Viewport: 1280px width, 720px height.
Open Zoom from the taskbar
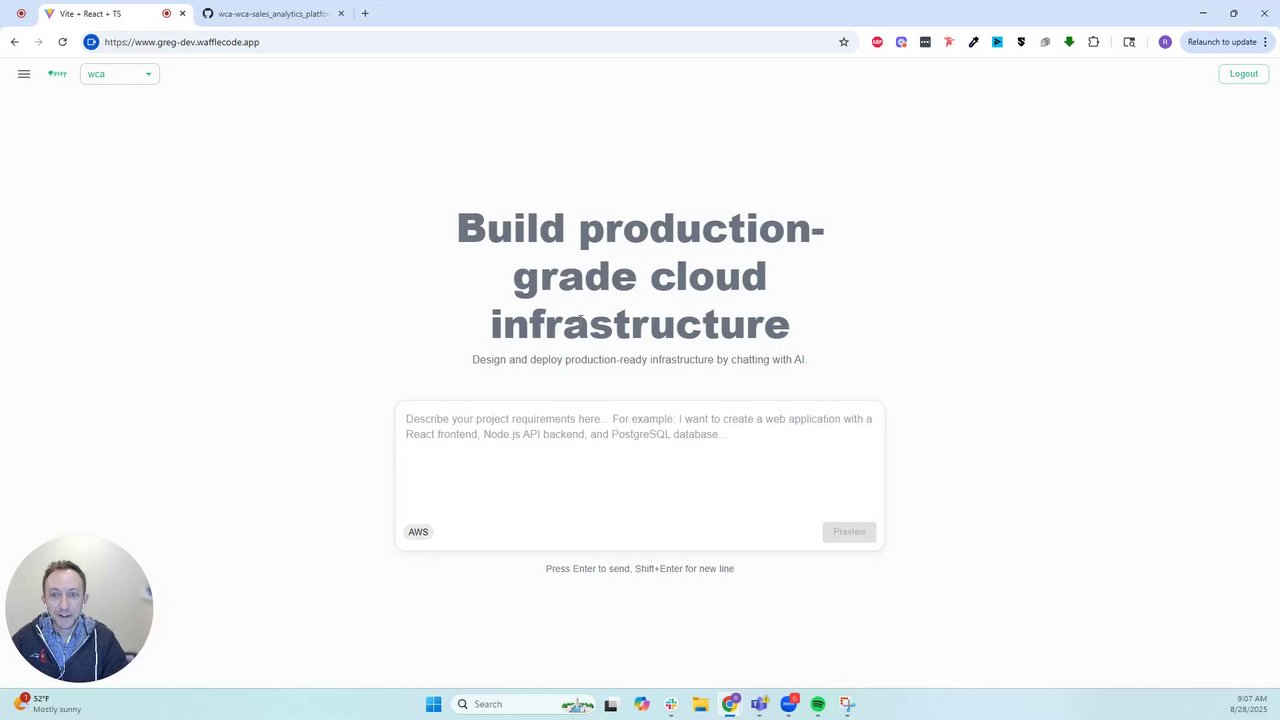pyautogui.click(x=789, y=704)
